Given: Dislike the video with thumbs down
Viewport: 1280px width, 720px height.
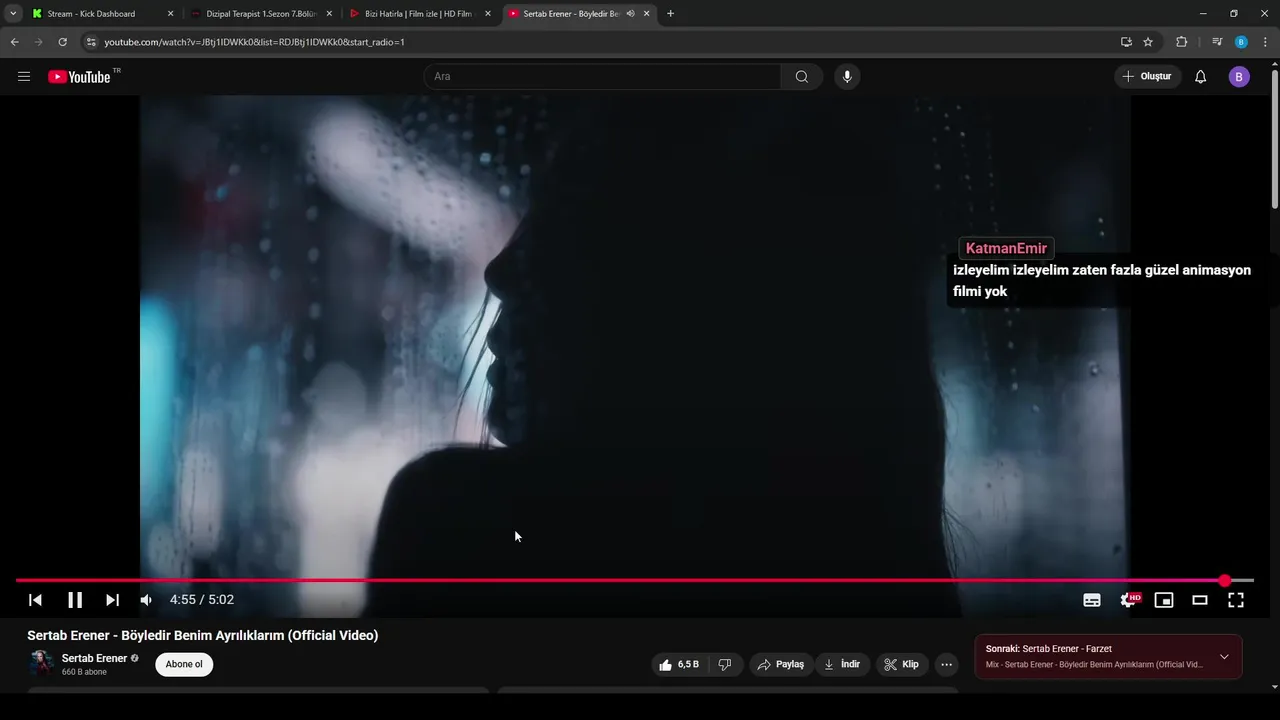Looking at the screenshot, I should coord(726,664).
